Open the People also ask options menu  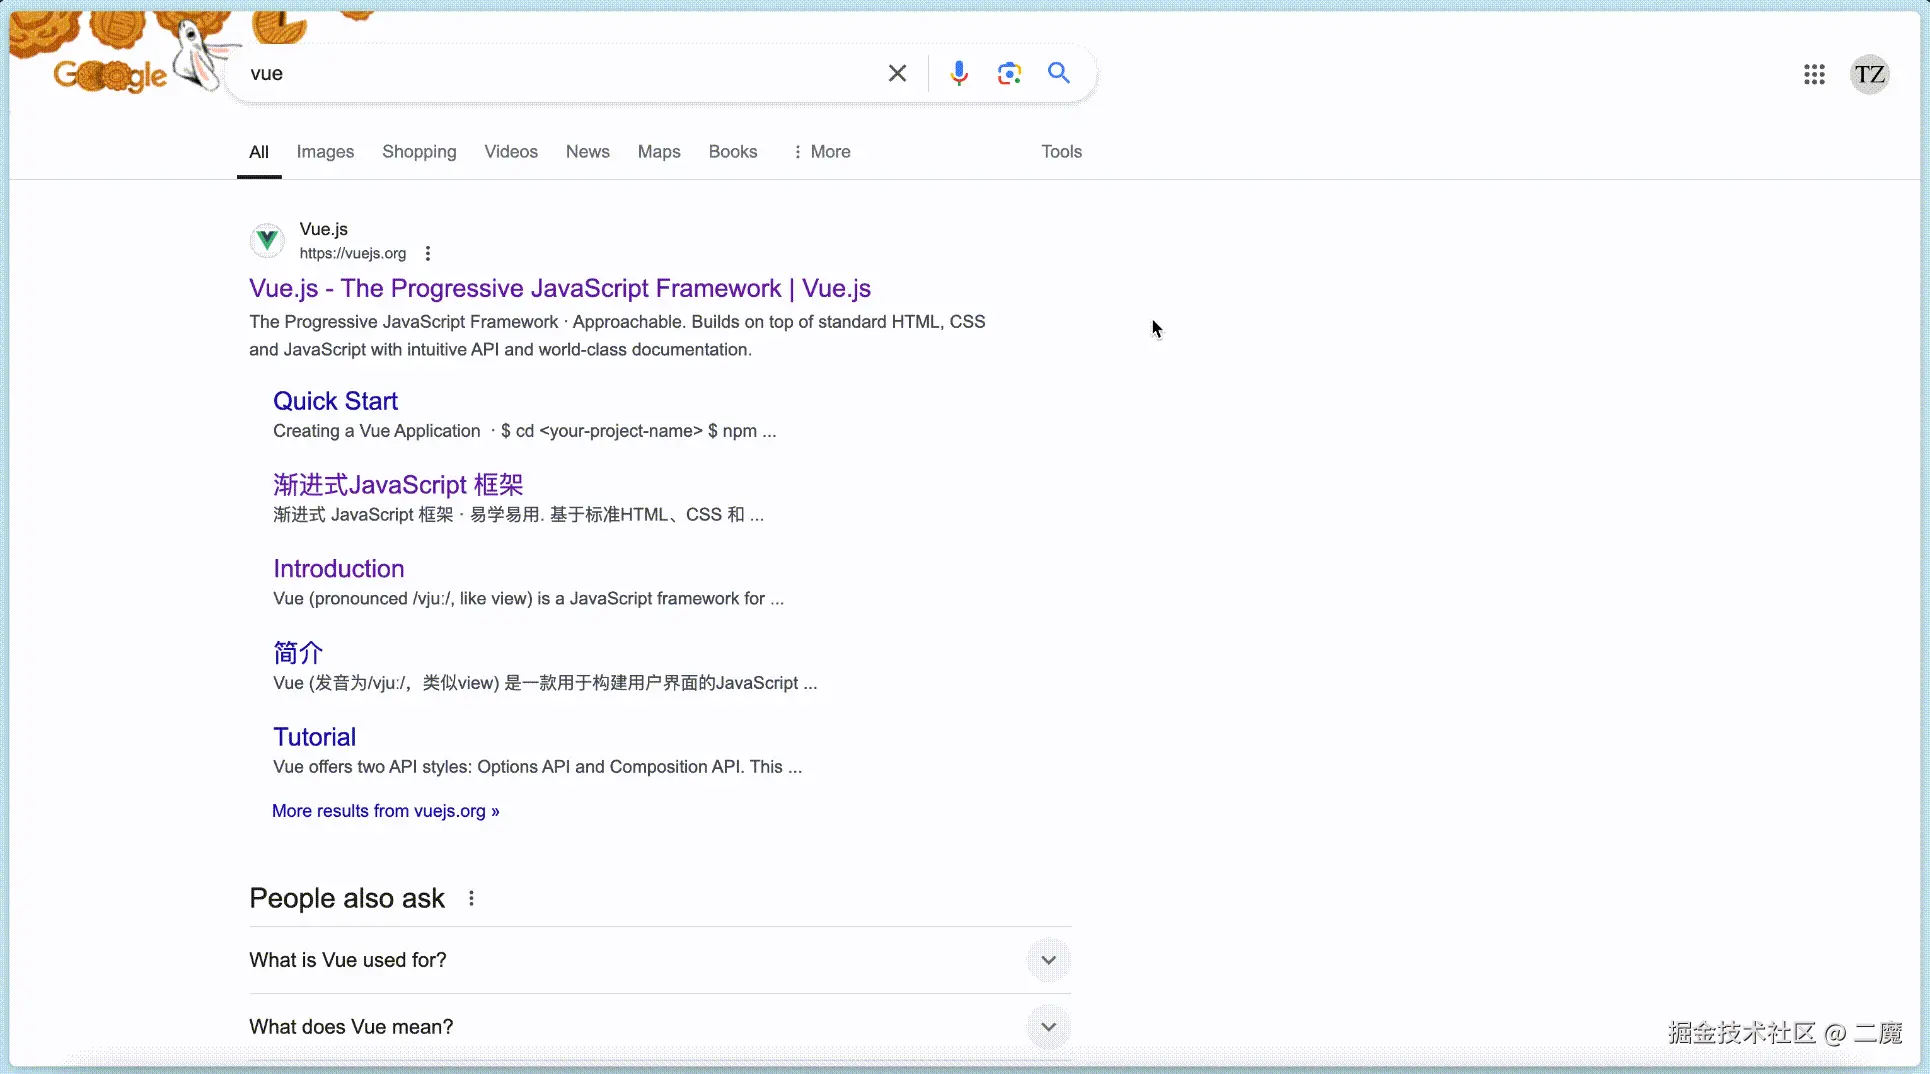tap(470, 898)
